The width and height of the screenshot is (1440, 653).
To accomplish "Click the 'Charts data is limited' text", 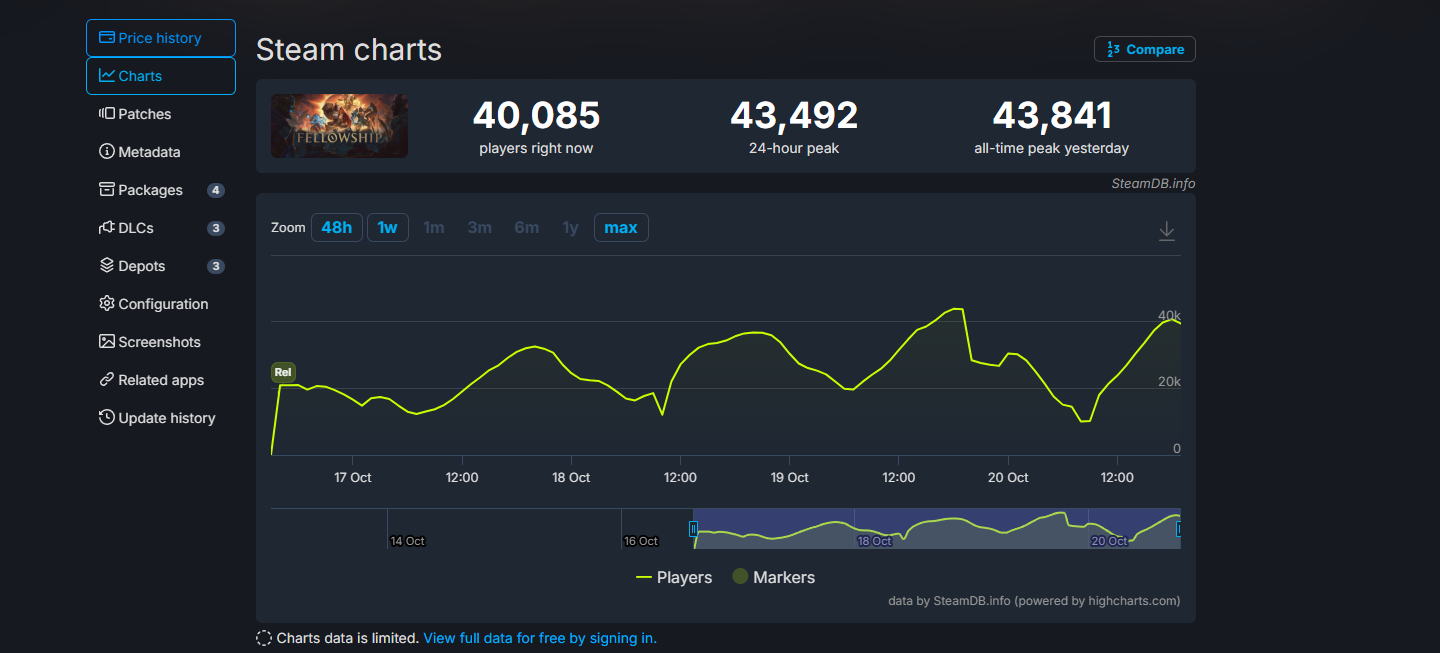I will point(348,638).
